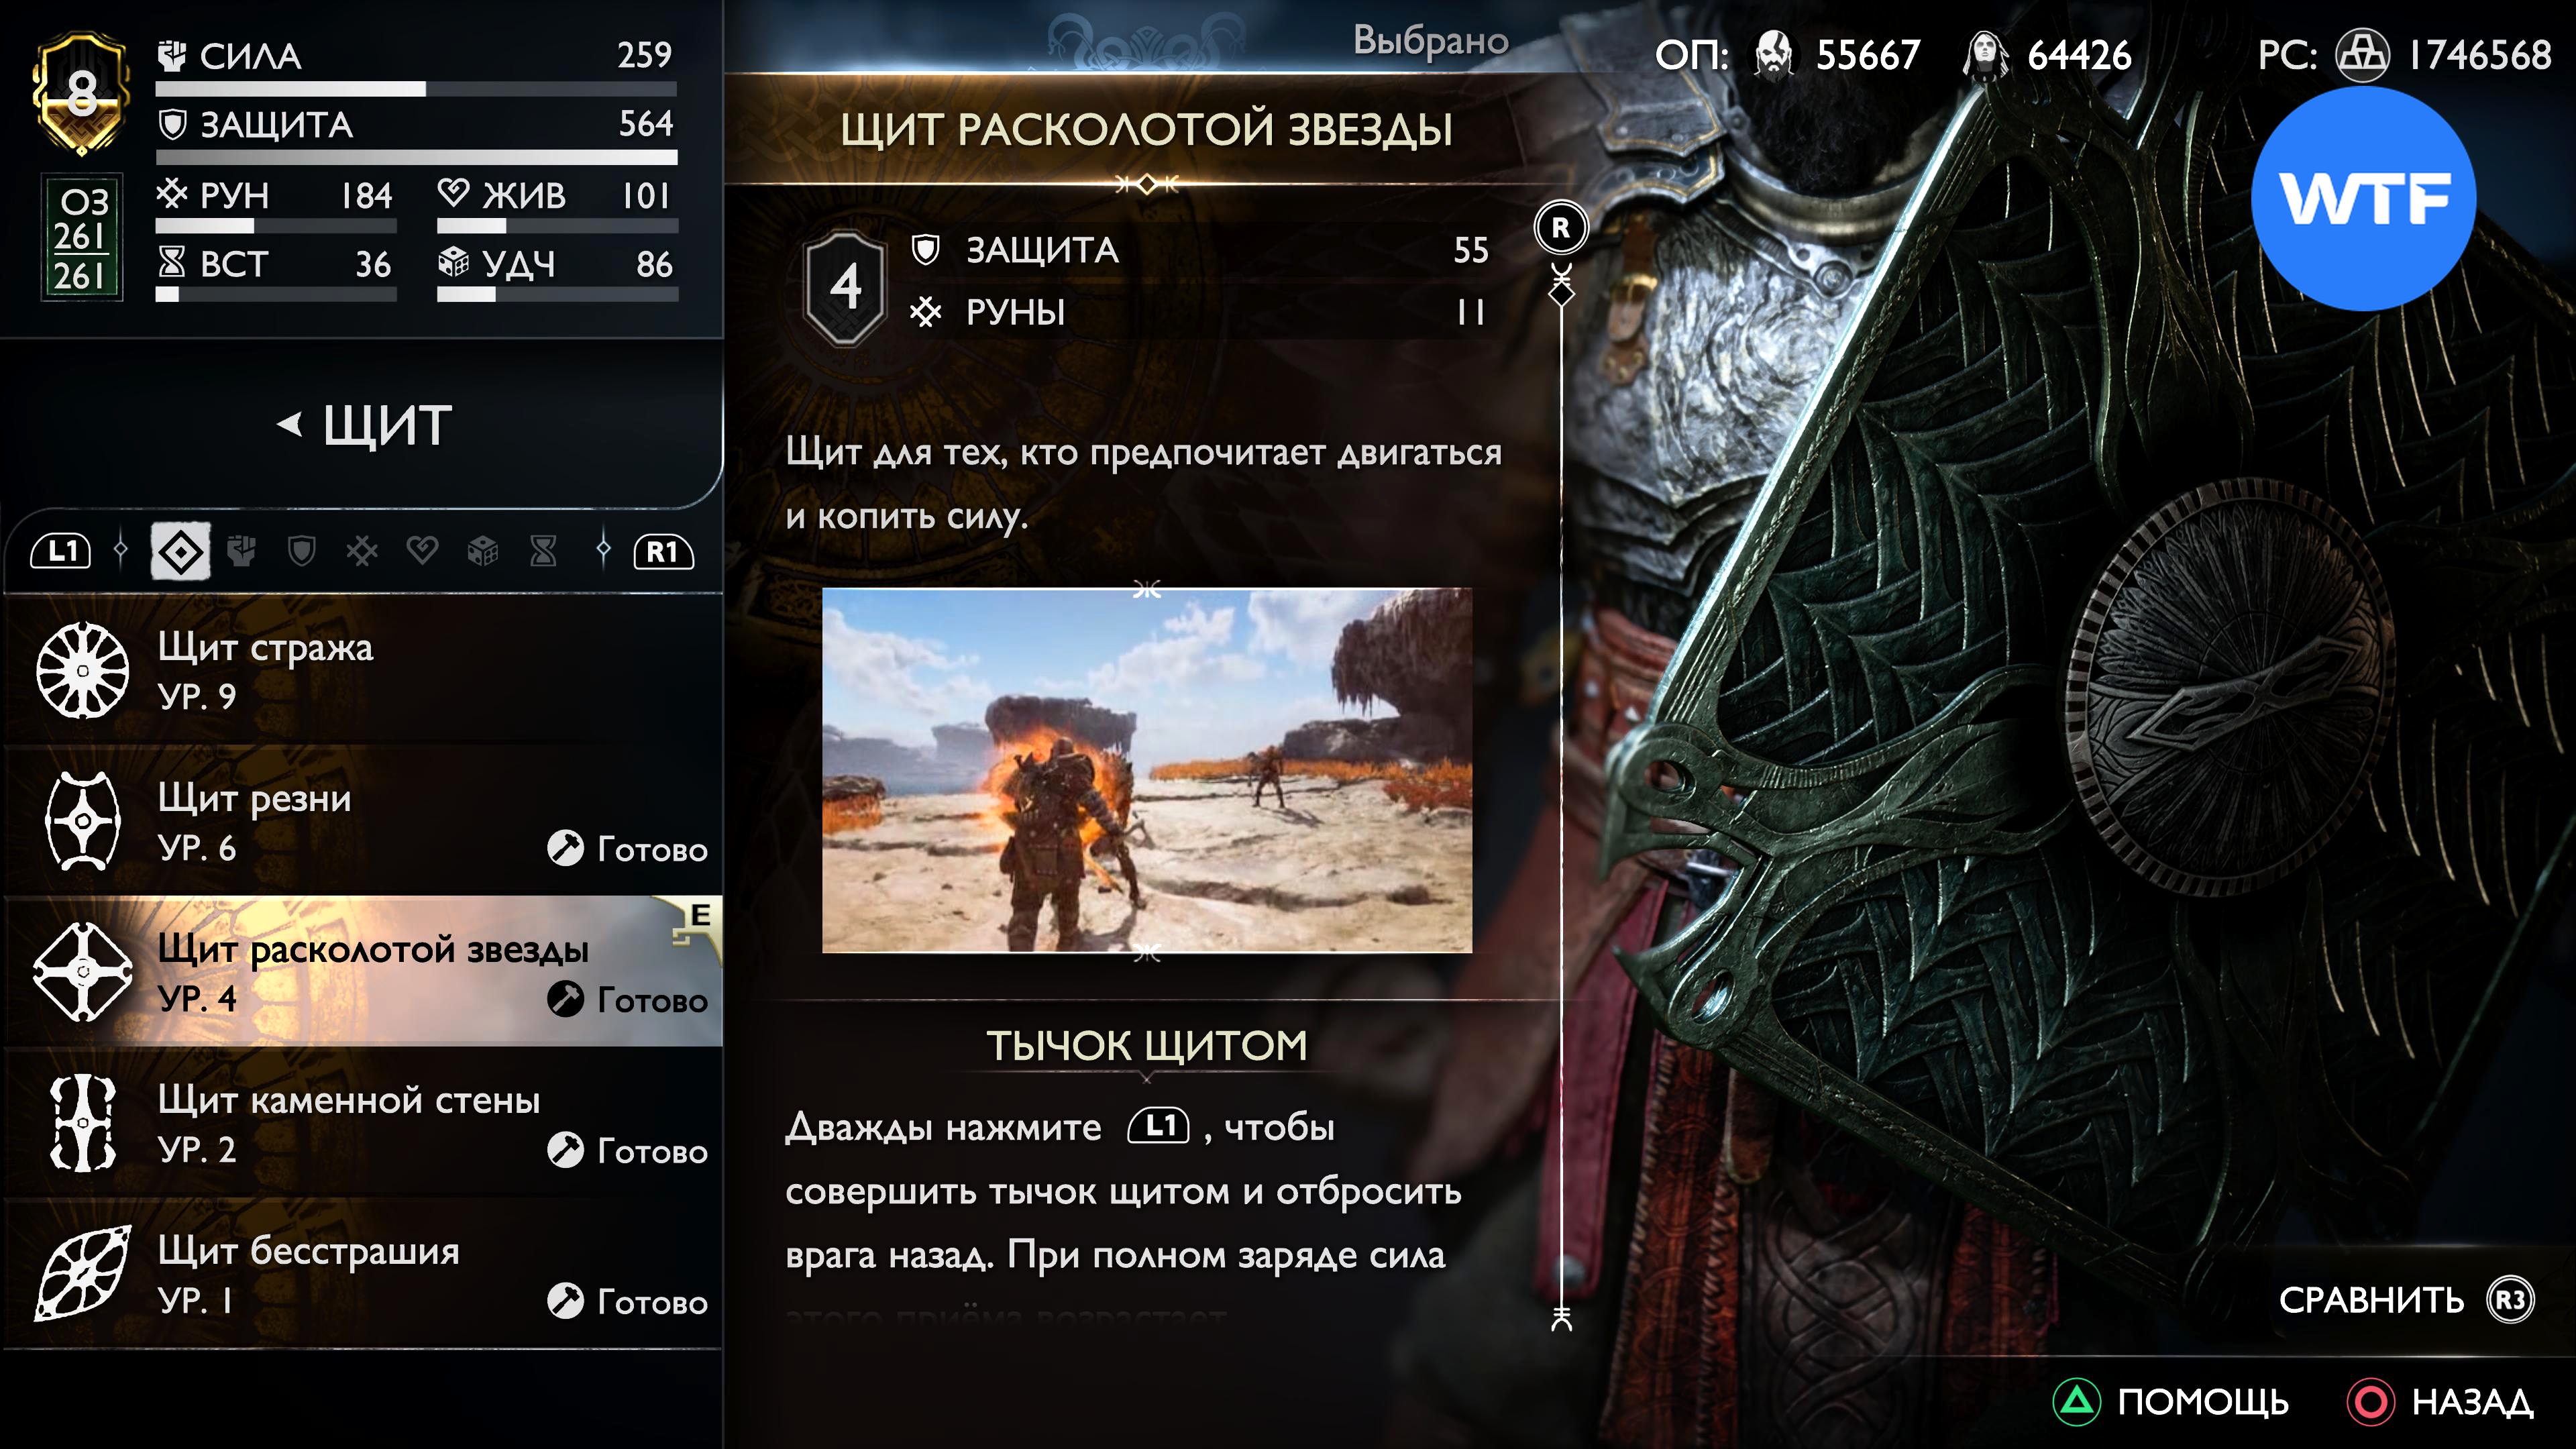Filter shields by luck dice icon
Image resolution: width=2576 pixels, height=1449 pixels.
(x=483, y=551)
